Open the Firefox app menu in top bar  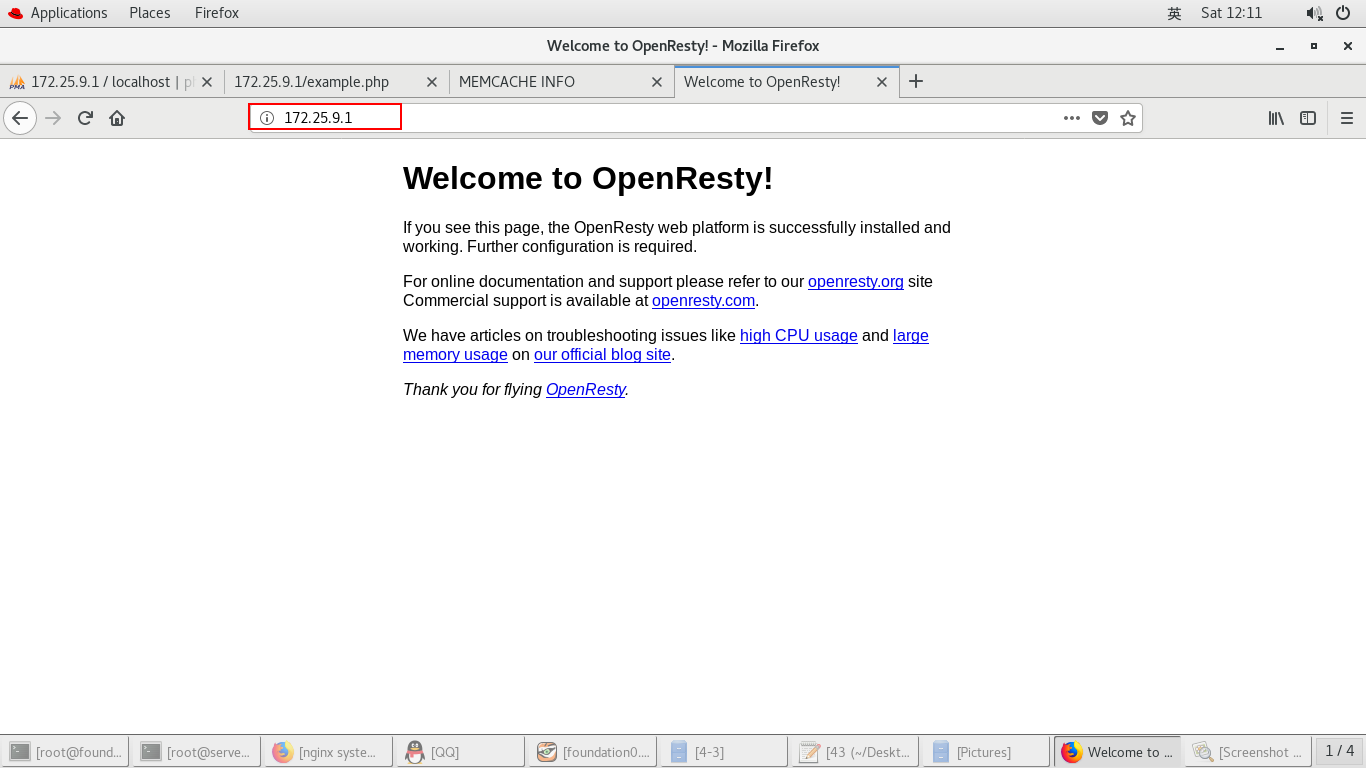tap(217, 13)
